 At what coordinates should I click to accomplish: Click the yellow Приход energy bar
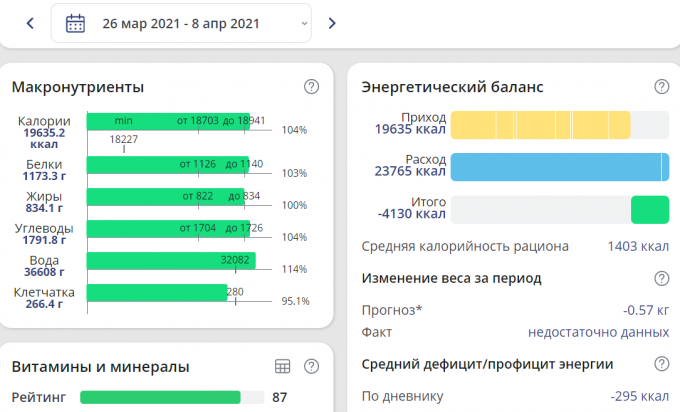tap(540, 125)
